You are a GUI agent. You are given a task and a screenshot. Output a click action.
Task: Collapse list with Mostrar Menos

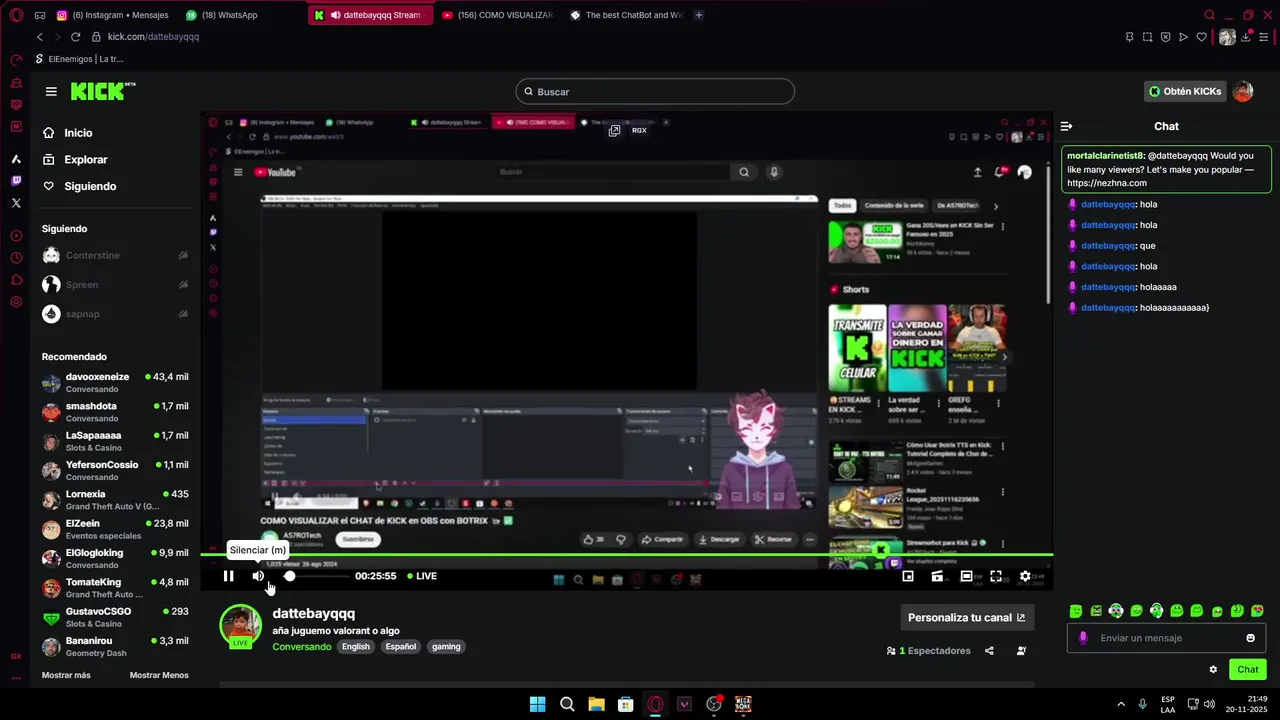[159, 675]
